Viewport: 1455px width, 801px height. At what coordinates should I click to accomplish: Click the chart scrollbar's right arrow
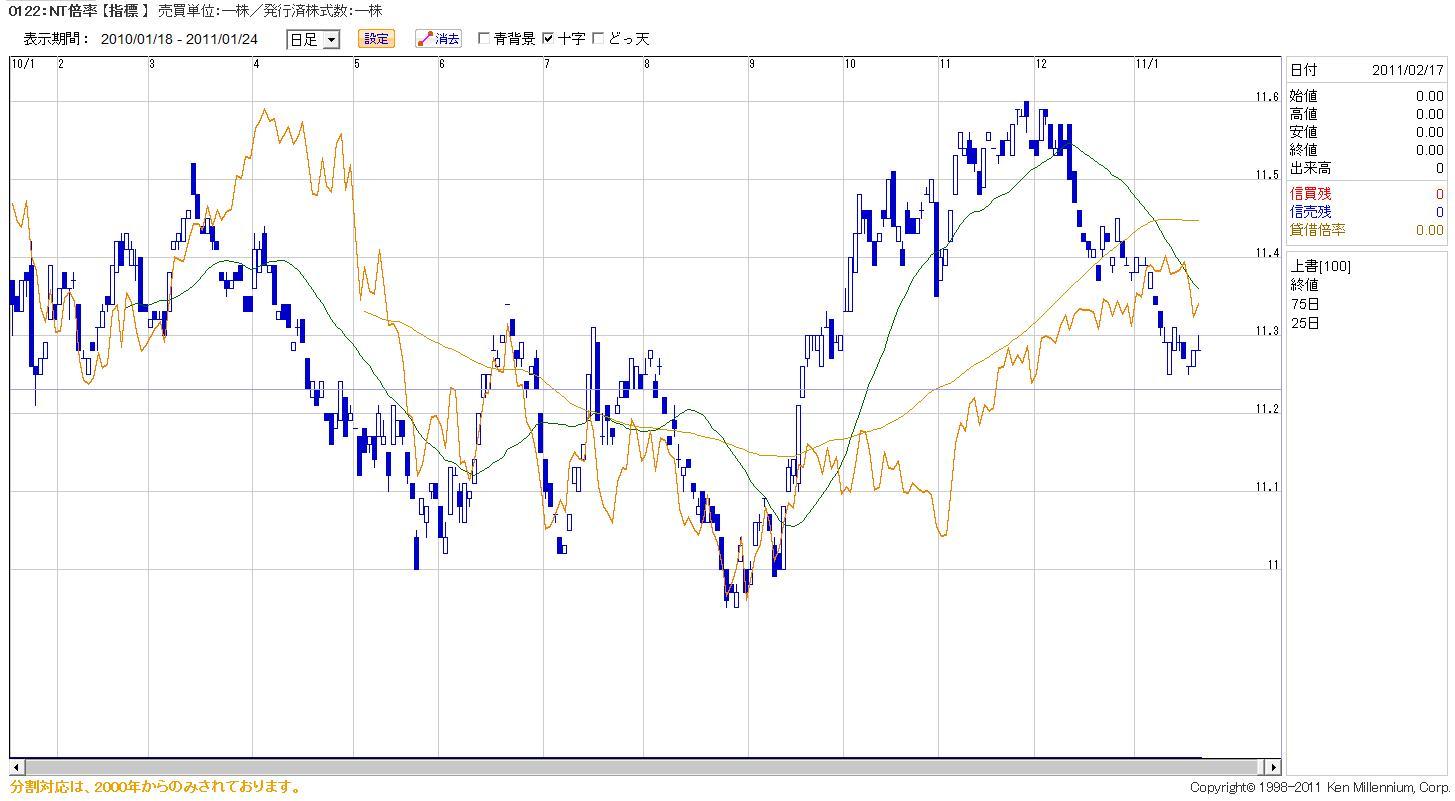[1273, 767]
